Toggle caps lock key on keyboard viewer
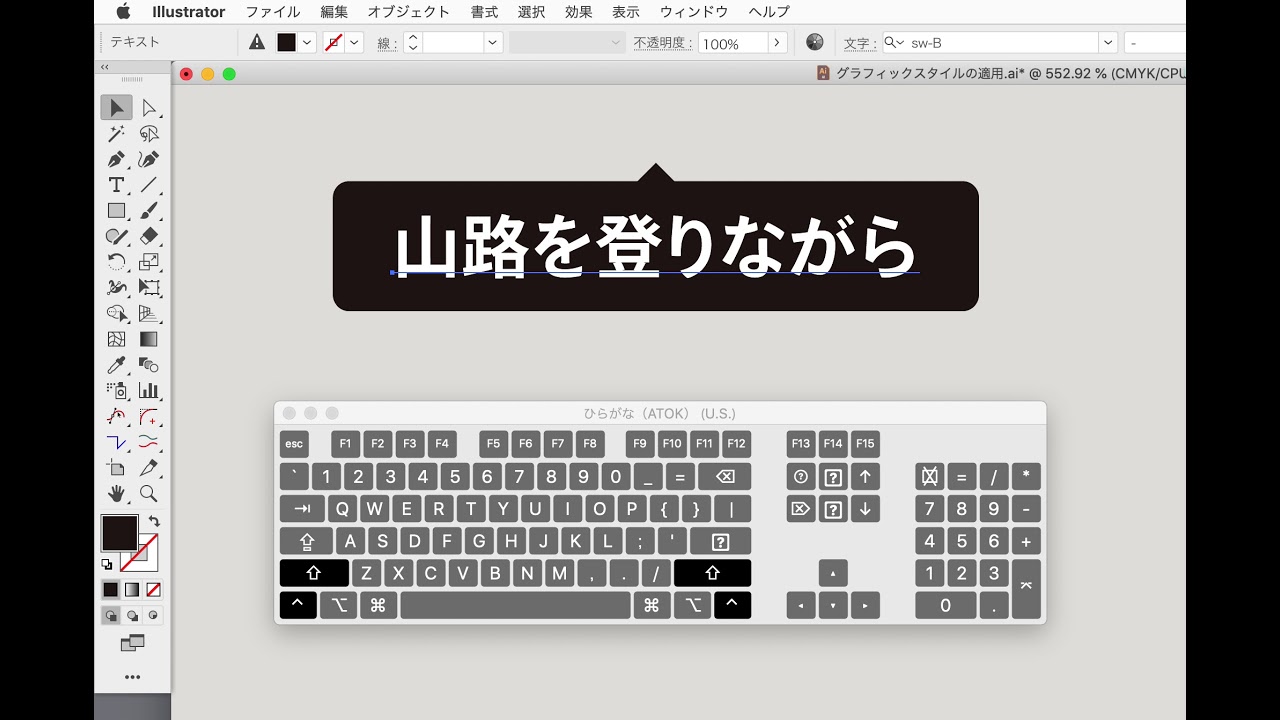1280x720 pixels. coord(306,541)
